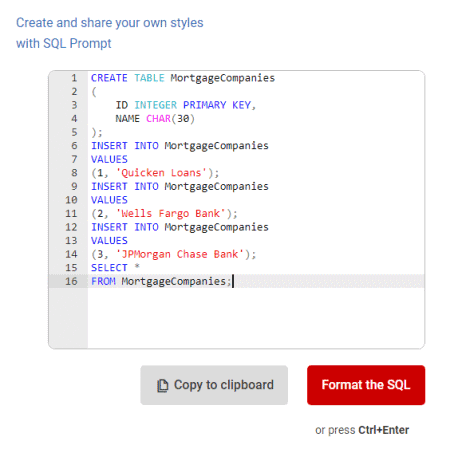Click the INSERT INTO statement on line 12
Image resolution: width=450 pixels, height=457 pixels.
coord(180,227)
